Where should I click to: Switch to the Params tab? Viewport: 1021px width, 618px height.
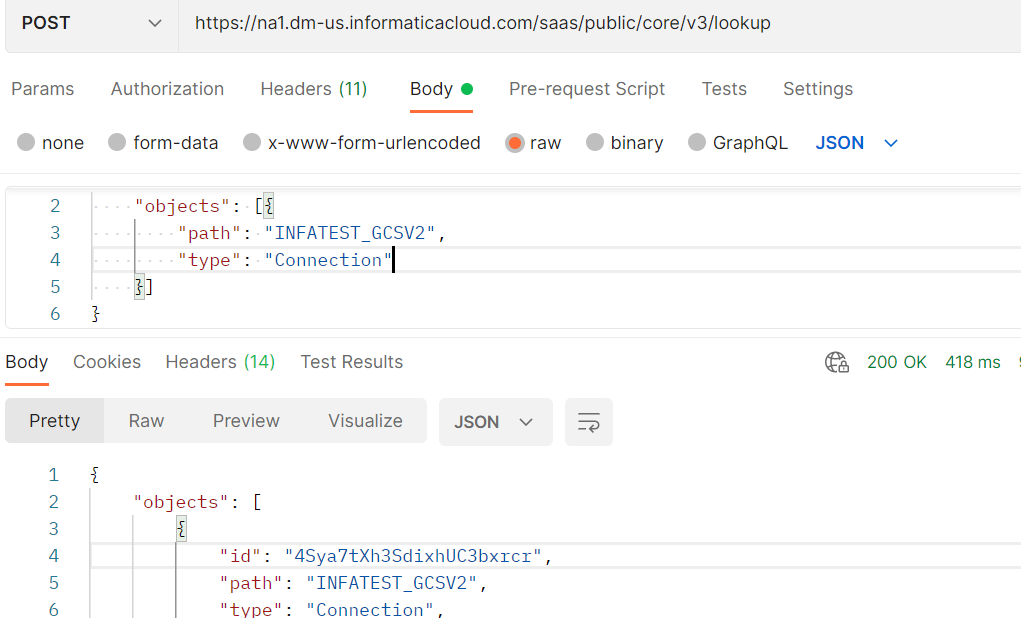point(43,89)
